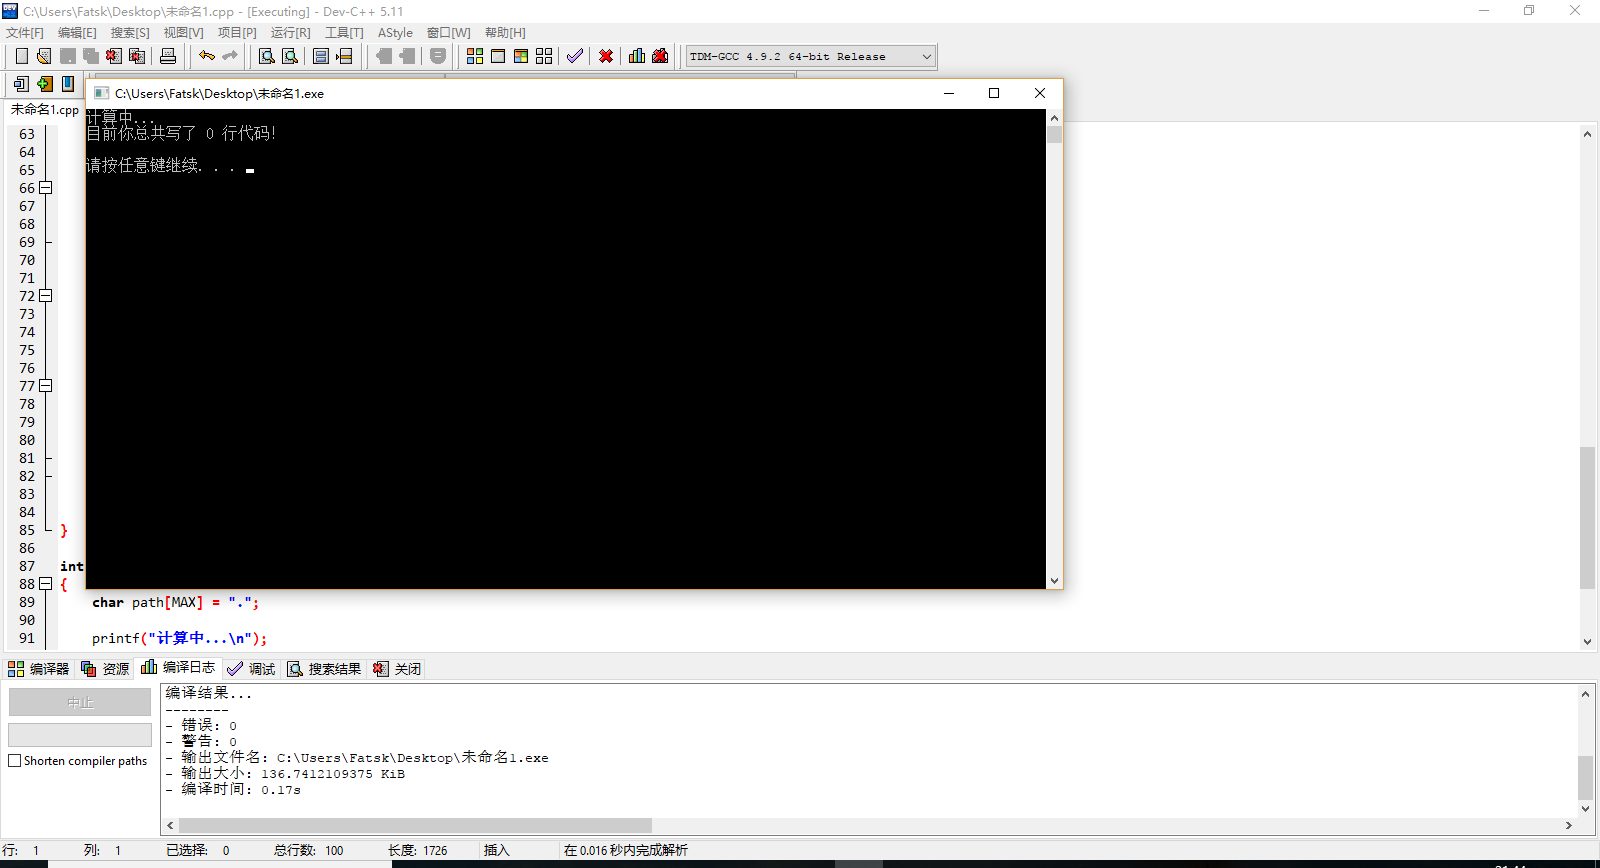Open the 搜索[S] menu

click(130, 33)
